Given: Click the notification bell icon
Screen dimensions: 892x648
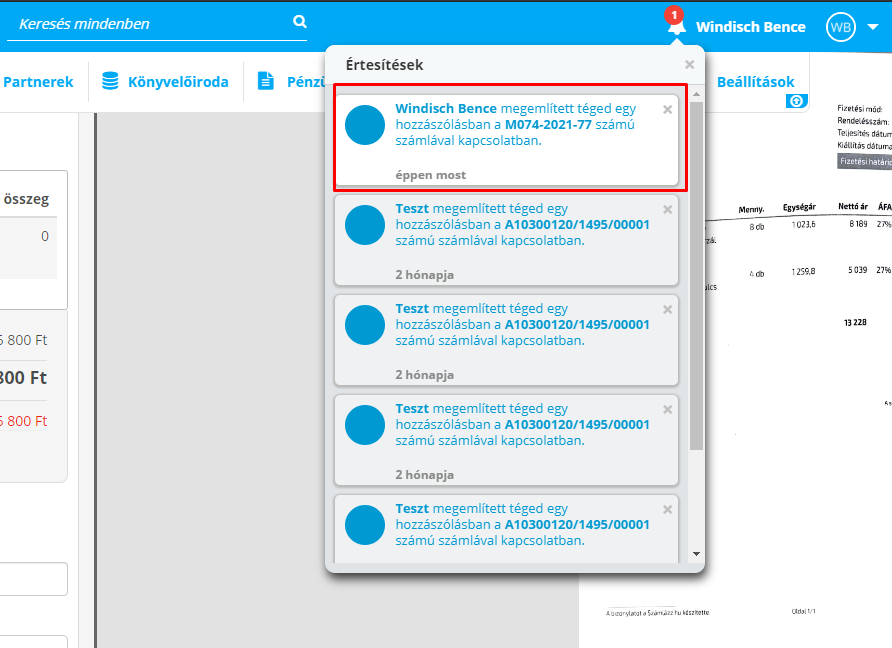Looking at the screenshot, I should (x=677, y=26).
